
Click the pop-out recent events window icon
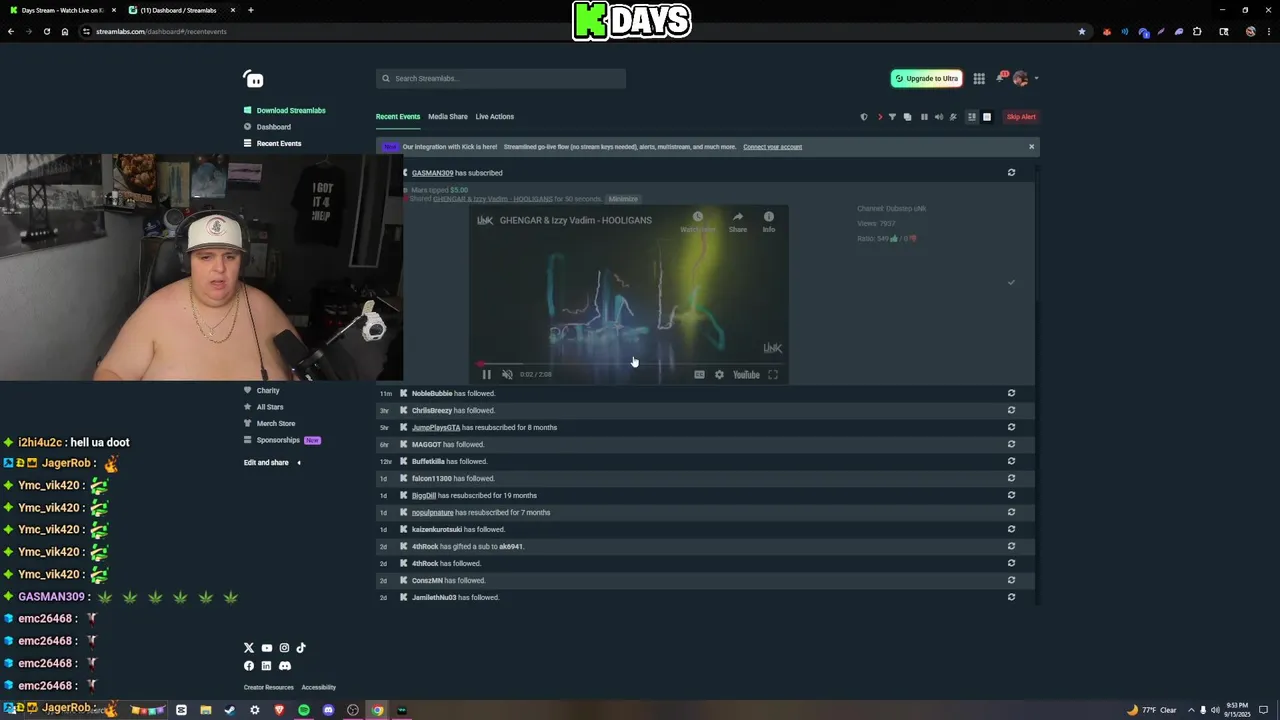[908, 117]
